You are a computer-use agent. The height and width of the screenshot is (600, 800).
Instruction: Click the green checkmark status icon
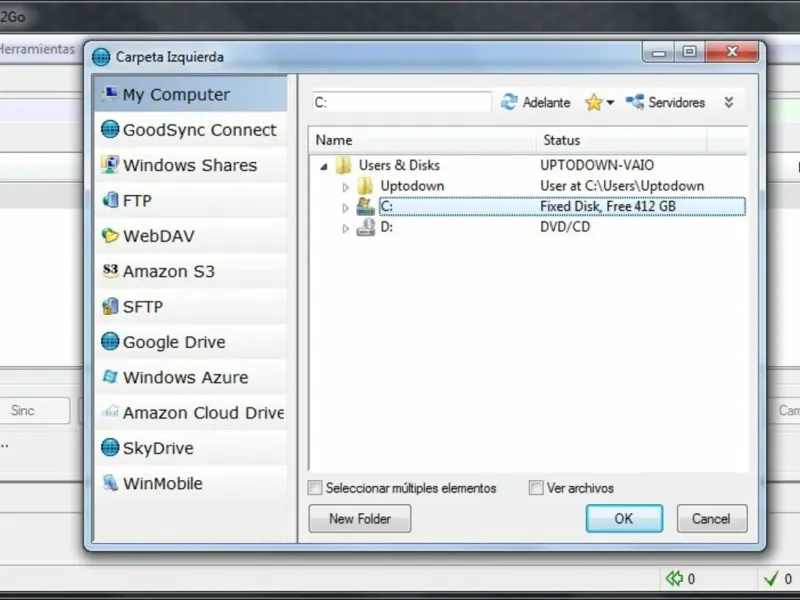(771, 578)
